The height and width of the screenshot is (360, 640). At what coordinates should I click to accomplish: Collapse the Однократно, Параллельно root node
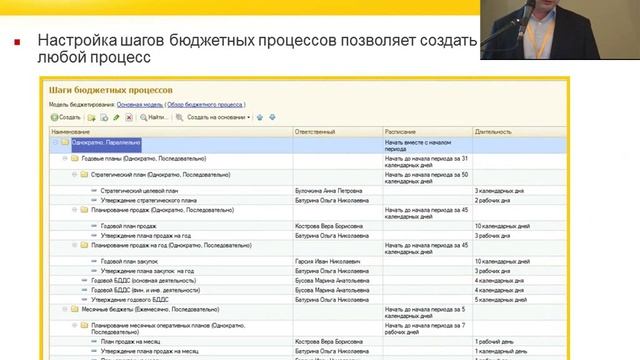pos(55,142)
